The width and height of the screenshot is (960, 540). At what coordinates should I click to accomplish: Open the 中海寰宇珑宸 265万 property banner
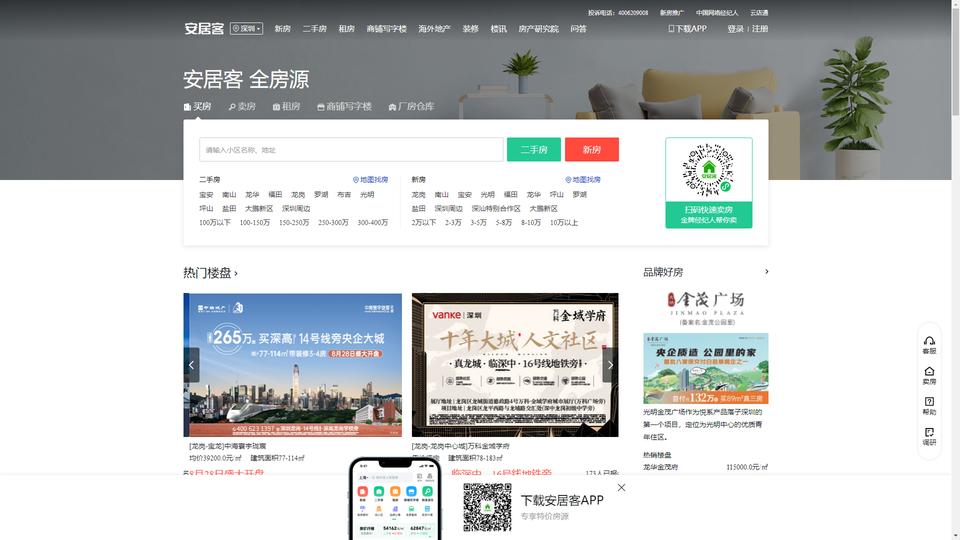(293, 365)
